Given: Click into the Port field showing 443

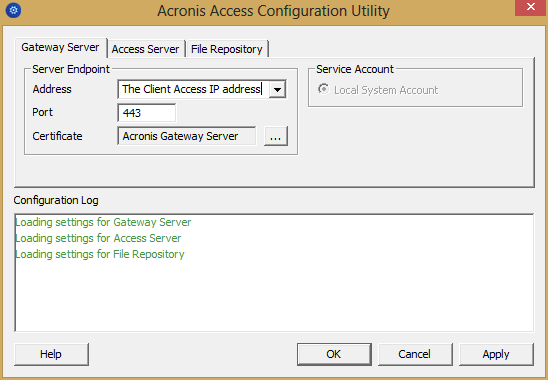Looking at the screenshot, I should (x=147, y=113).
